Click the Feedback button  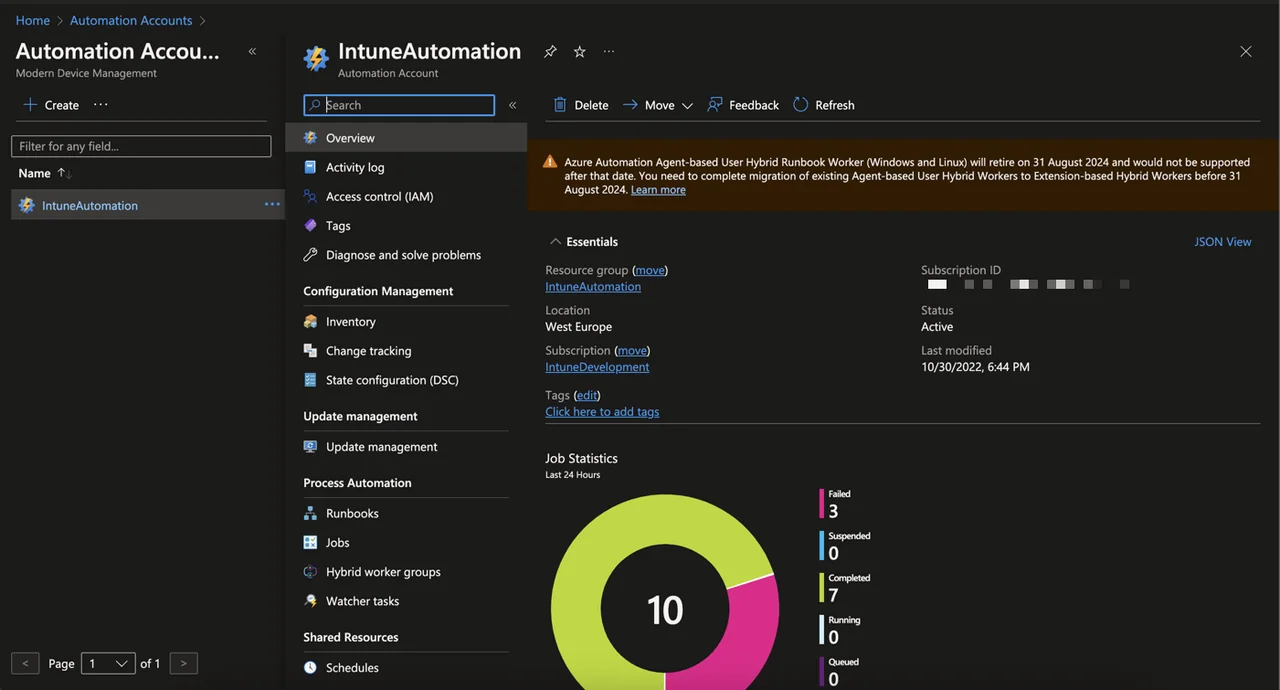pos(743,105)
